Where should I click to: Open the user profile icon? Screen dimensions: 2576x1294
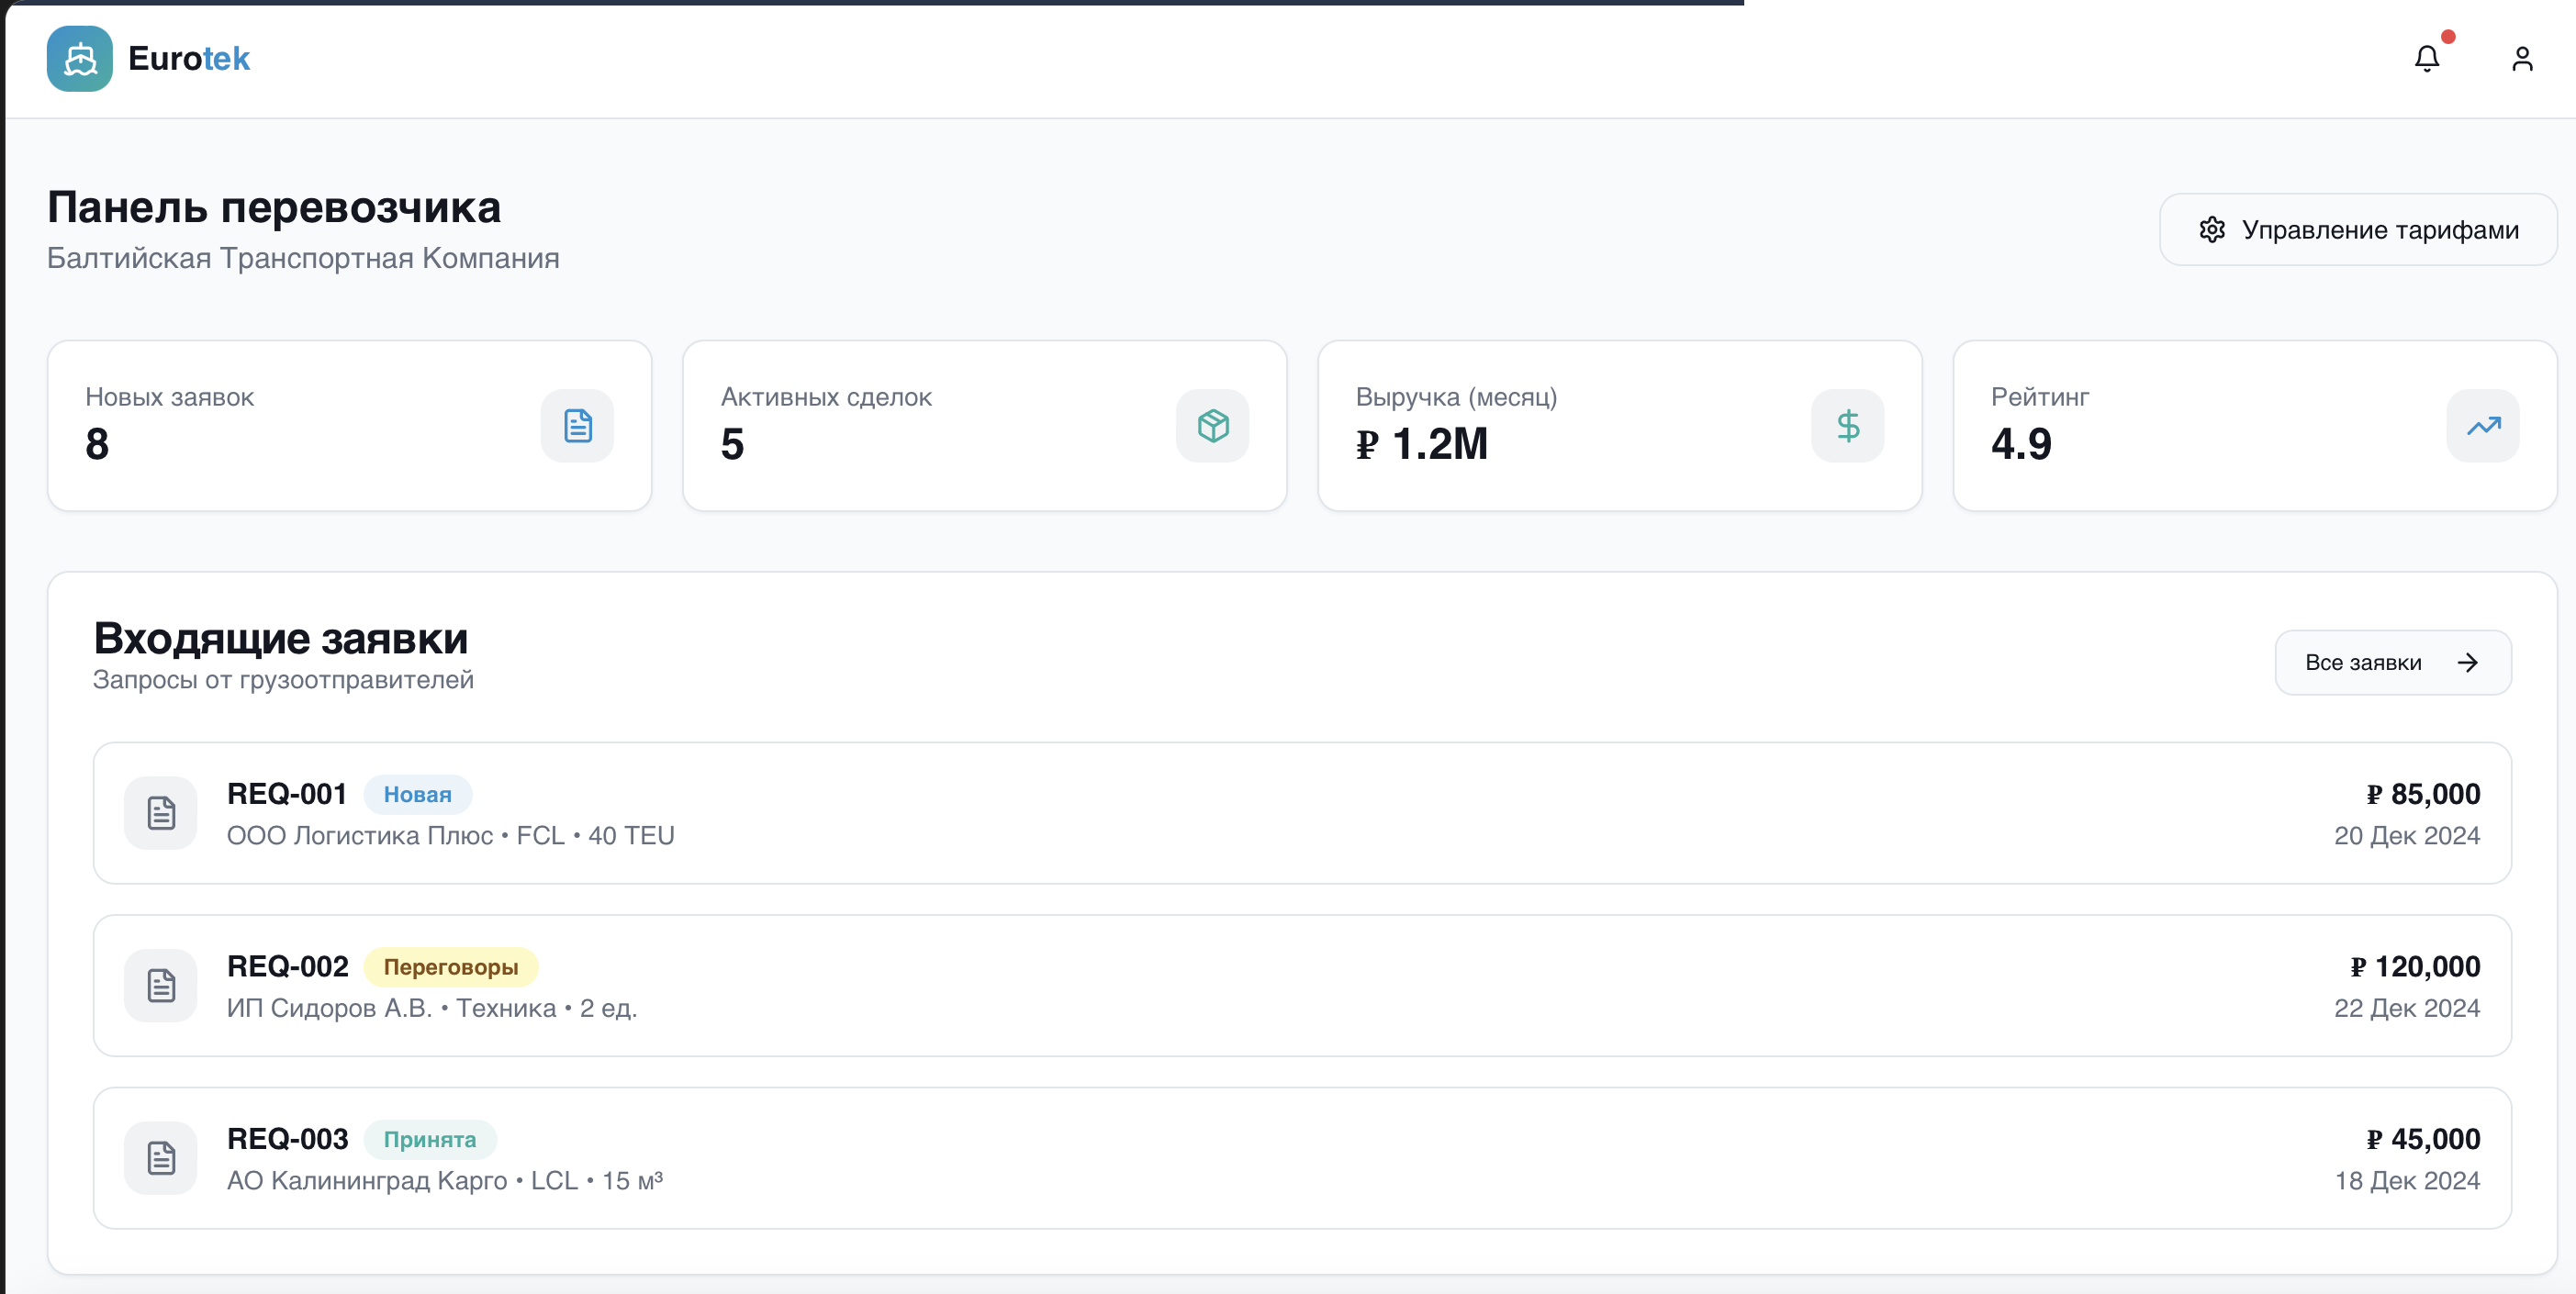click(2521, 59)
